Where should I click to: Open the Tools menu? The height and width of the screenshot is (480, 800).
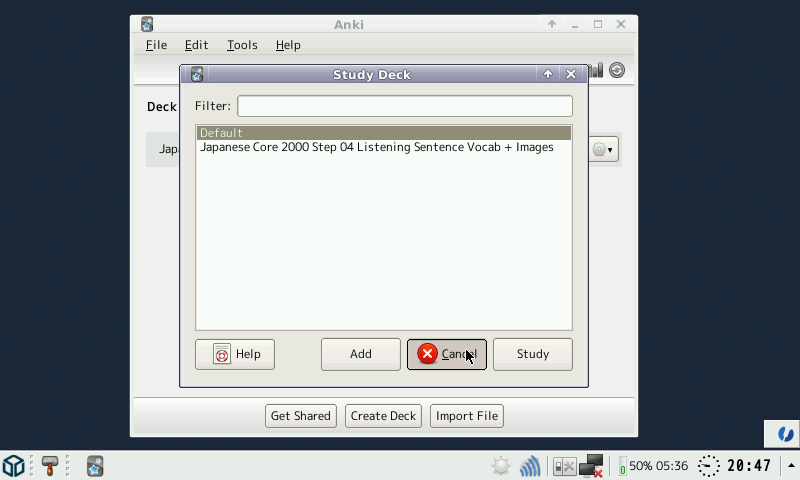coord(242,45)
